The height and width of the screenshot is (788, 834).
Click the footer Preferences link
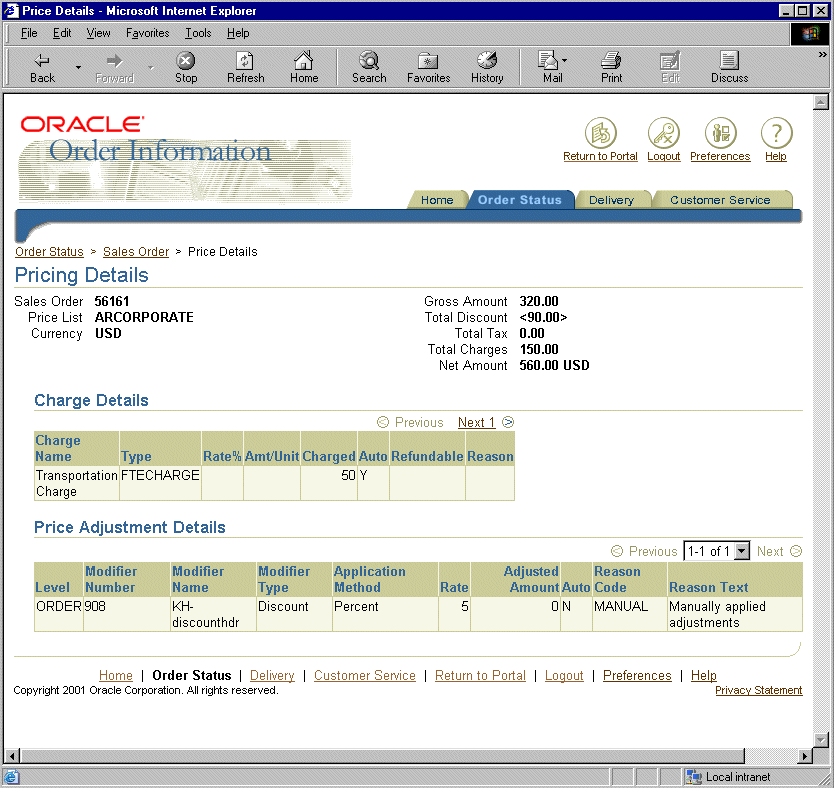coord(637,675)
